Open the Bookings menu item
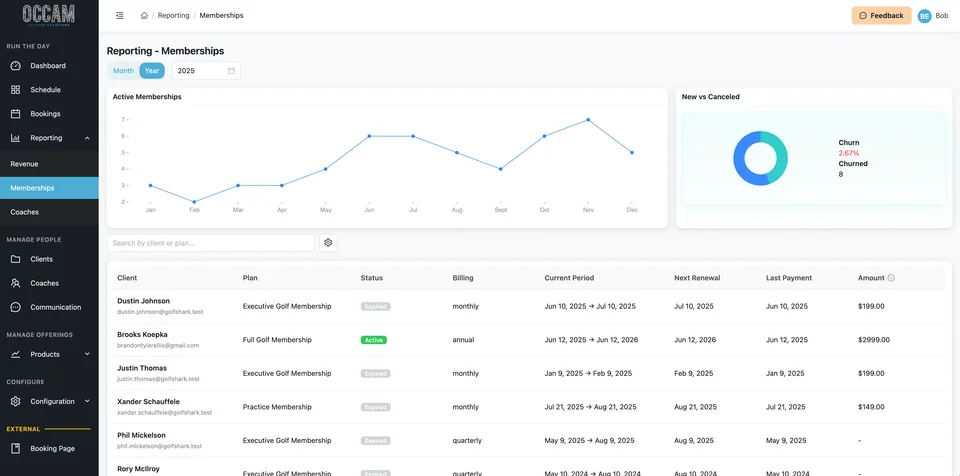This screenshot has height=476, width=960. pos(49,113)
